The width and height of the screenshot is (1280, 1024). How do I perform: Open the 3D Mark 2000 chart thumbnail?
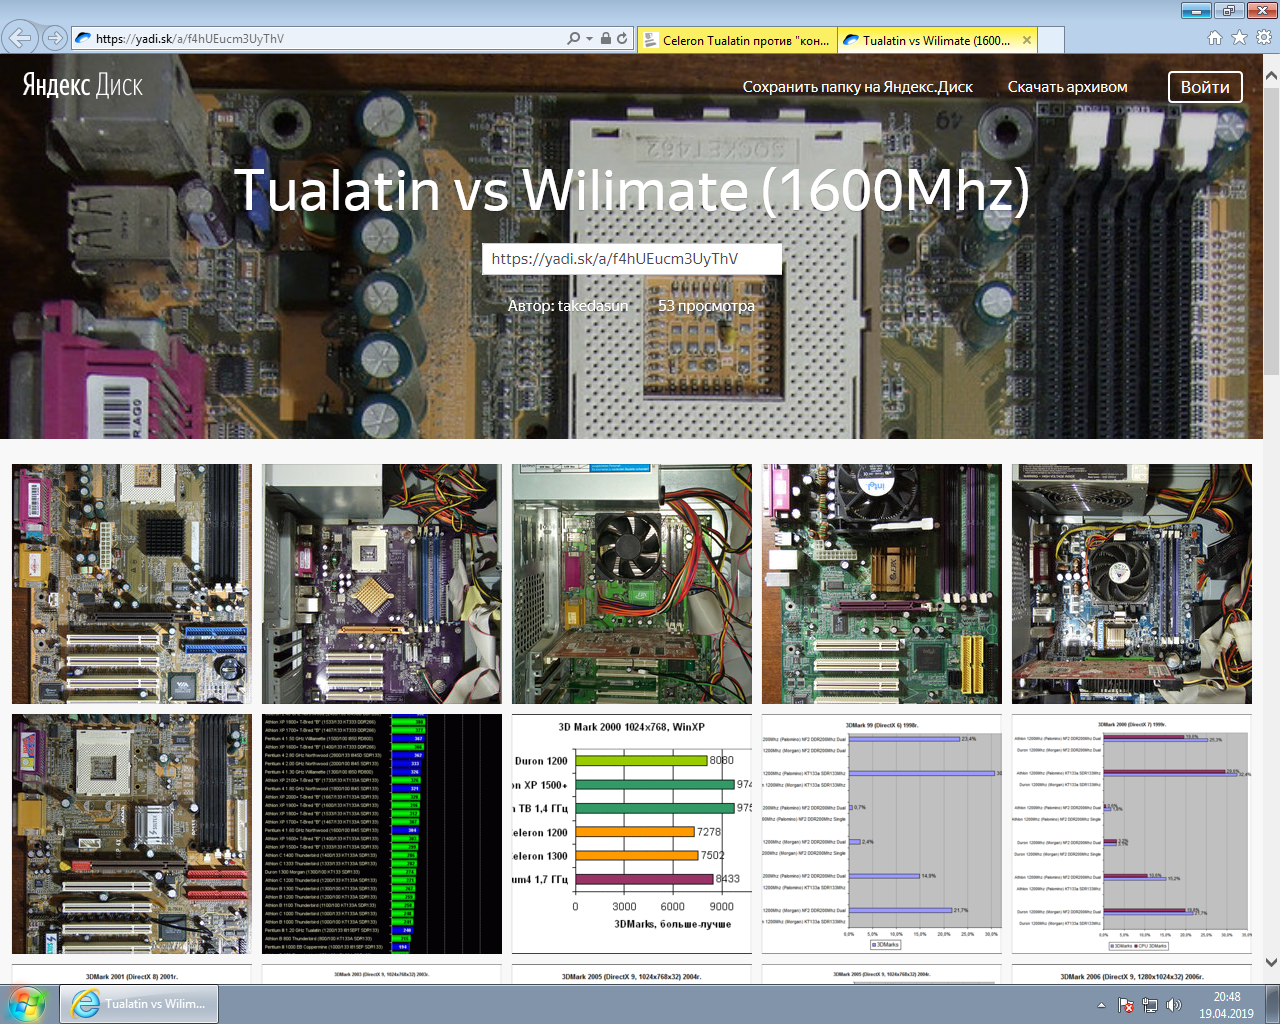pos(631,833)
